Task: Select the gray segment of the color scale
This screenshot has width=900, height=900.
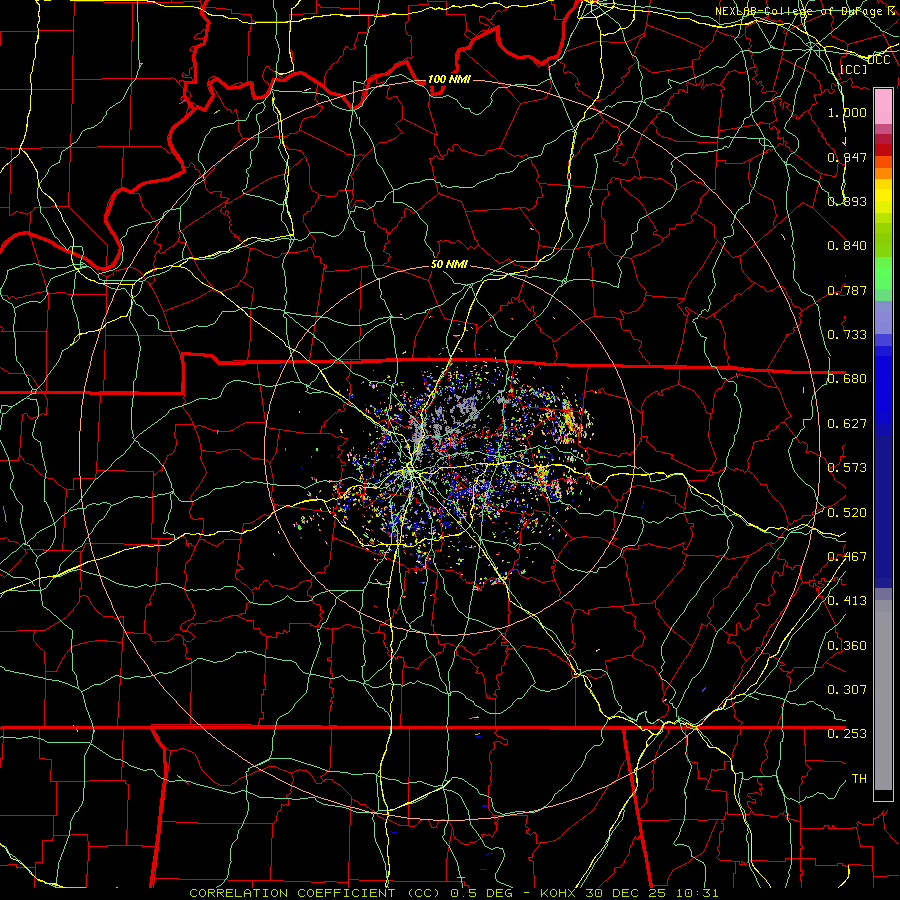Action: pyautogui.click(x=883, y=695)
